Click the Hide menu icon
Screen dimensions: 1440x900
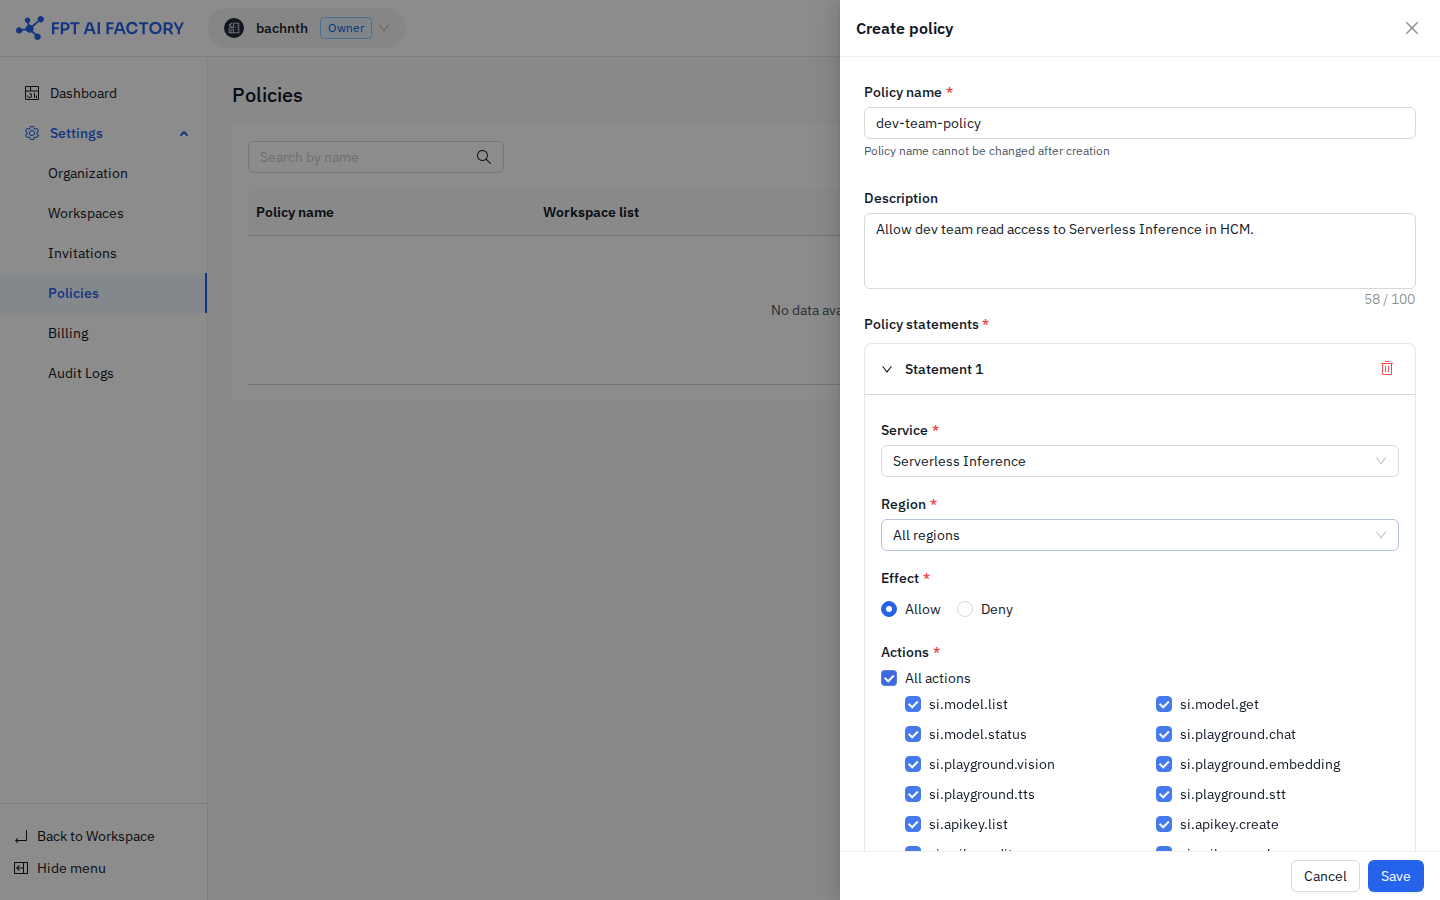(x=21, y=868)
